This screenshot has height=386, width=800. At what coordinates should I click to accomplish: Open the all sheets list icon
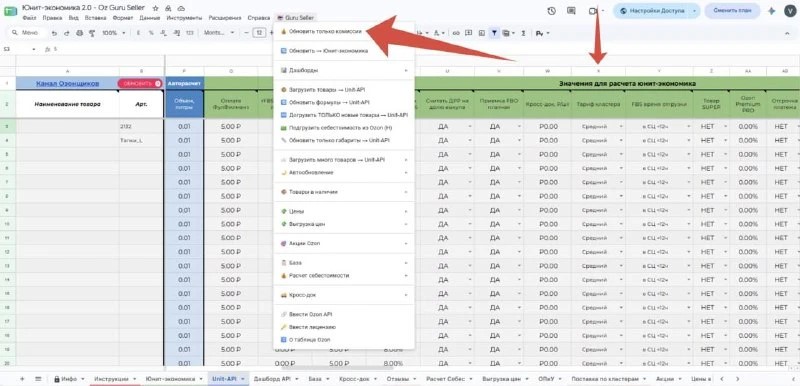coord(38,379)
